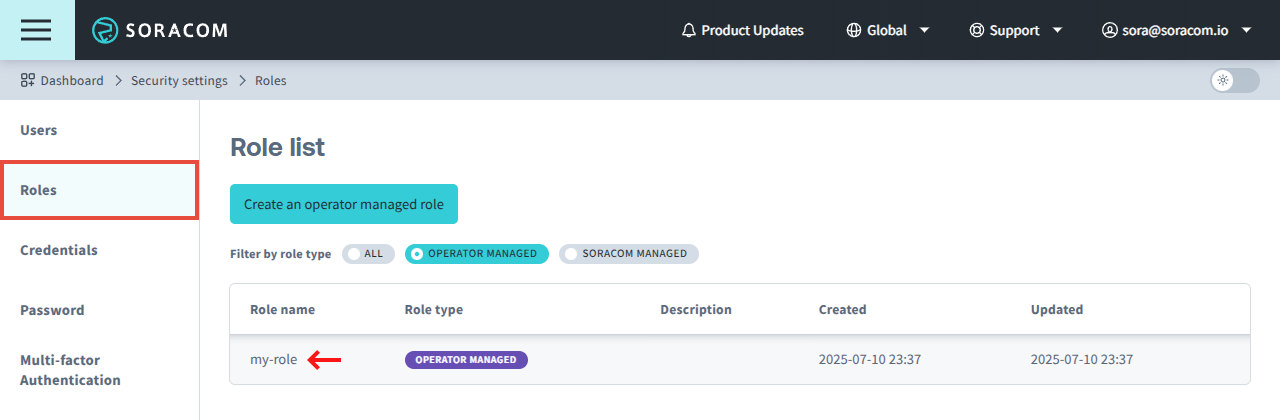
Task: Expand the Support dropdown arrow
Action: coord(1057,30)
